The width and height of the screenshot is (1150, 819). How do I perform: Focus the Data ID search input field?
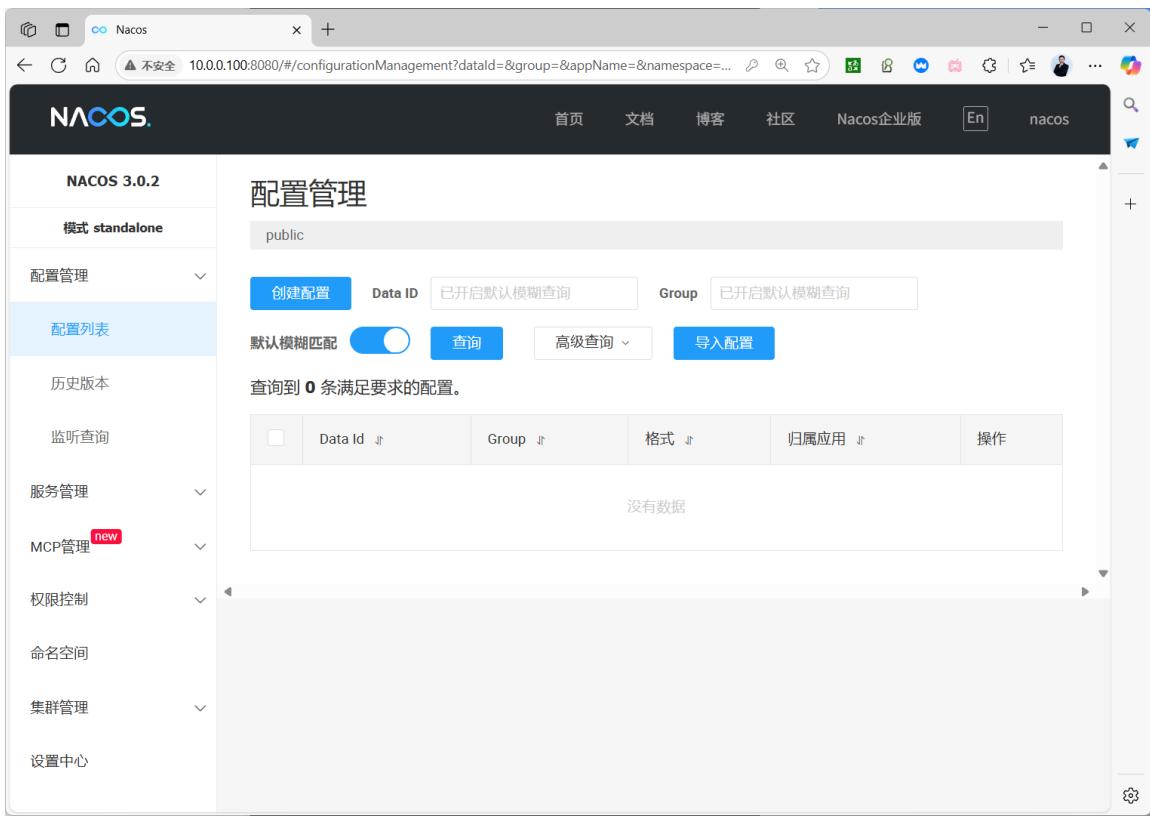[534, 293]
